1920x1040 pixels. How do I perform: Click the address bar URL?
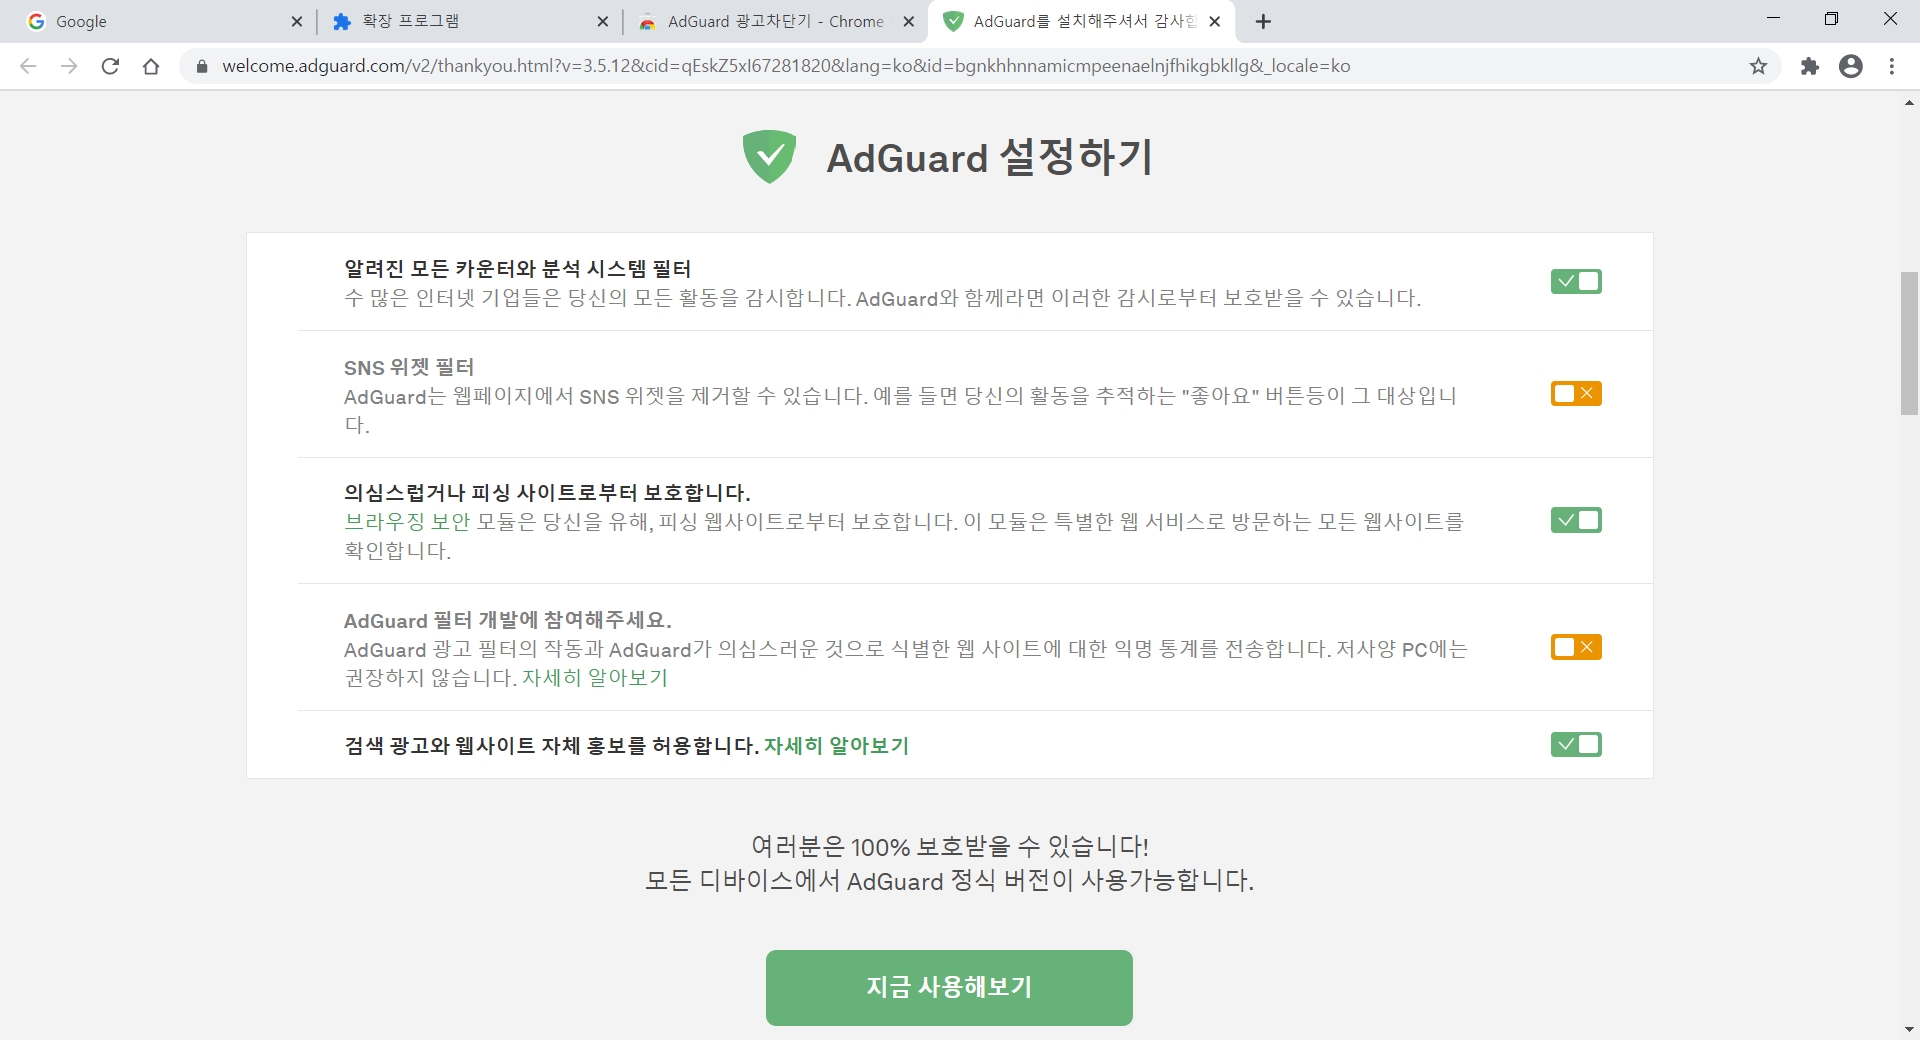pyautogui.click(x=786, y=66)
